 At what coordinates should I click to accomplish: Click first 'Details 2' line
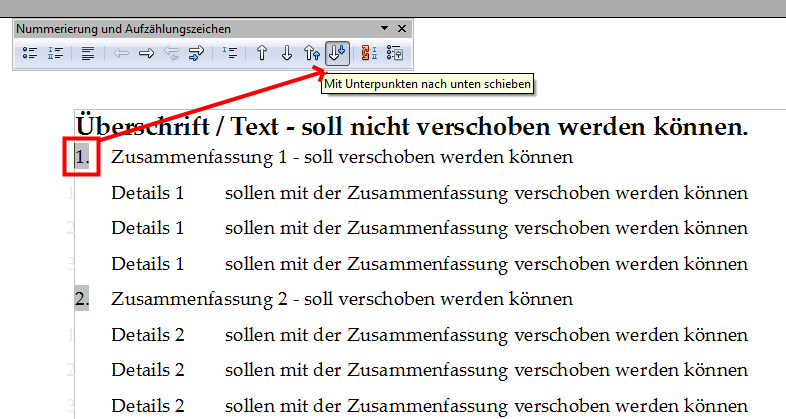(430, 335)
